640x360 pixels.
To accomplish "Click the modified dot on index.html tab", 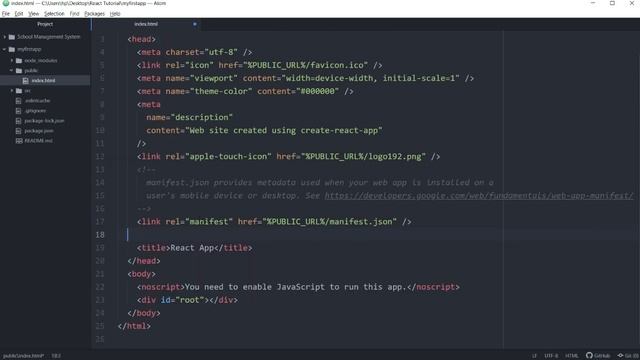I will coord(195,24).
